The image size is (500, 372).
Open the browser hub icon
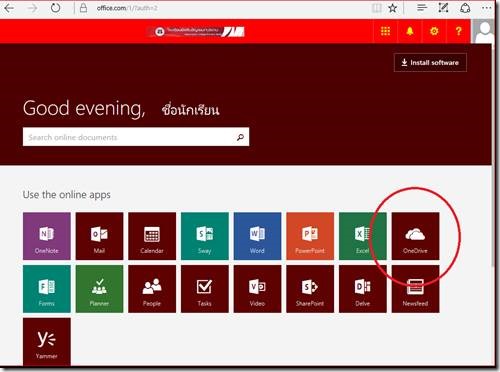click(422, 8)
